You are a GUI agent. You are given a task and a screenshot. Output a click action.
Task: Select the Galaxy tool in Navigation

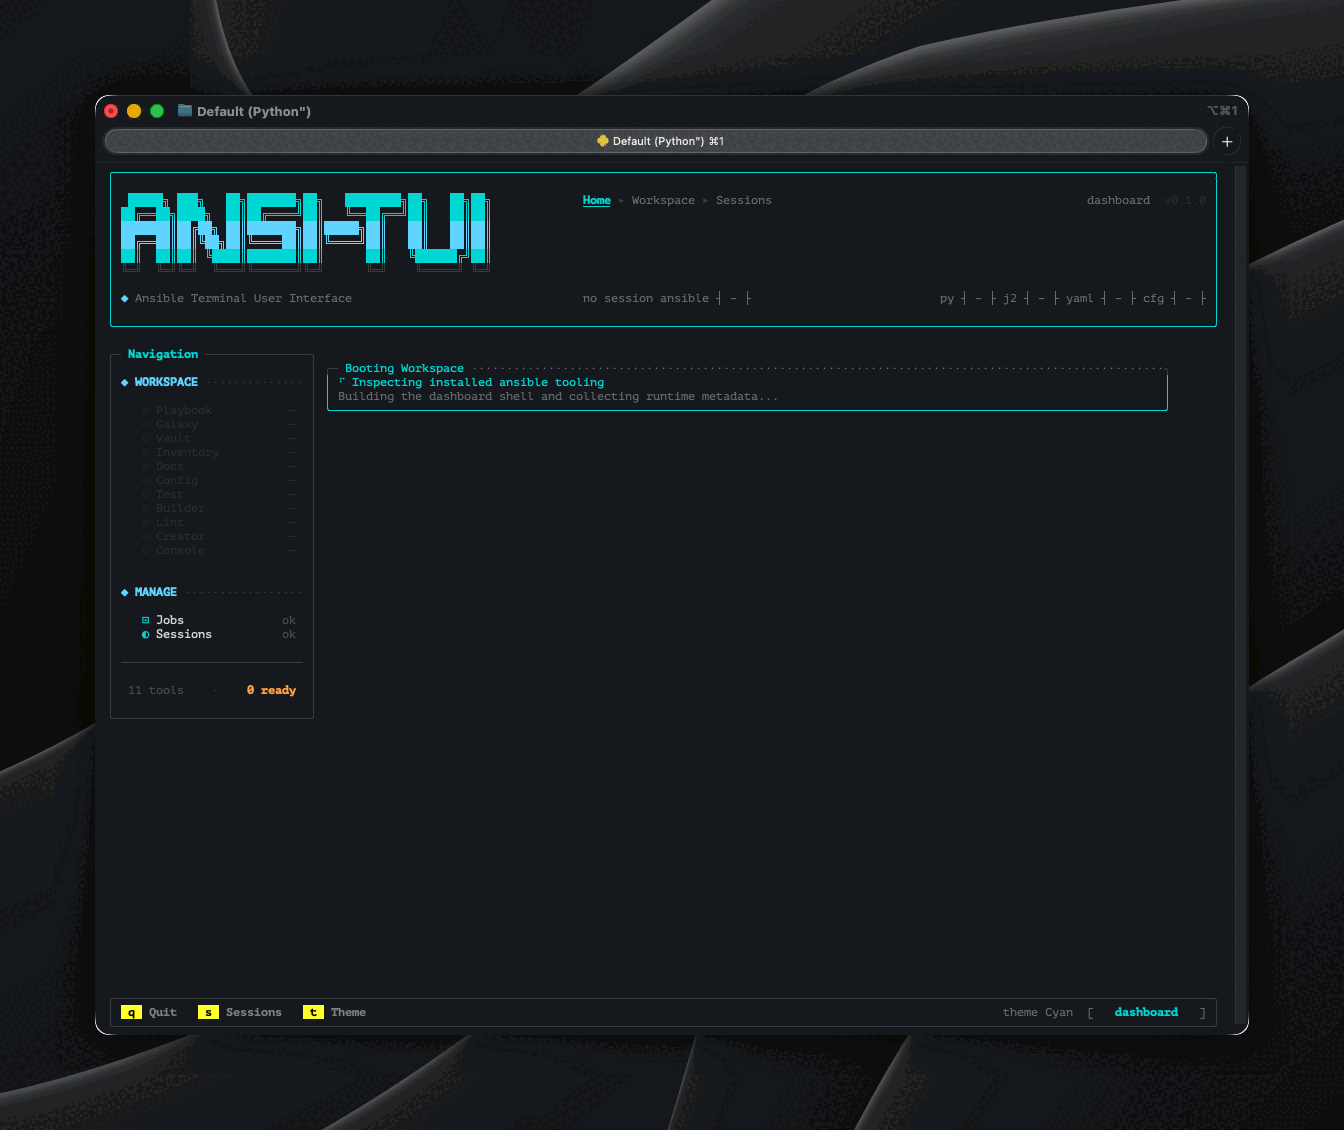coord(177,424)
